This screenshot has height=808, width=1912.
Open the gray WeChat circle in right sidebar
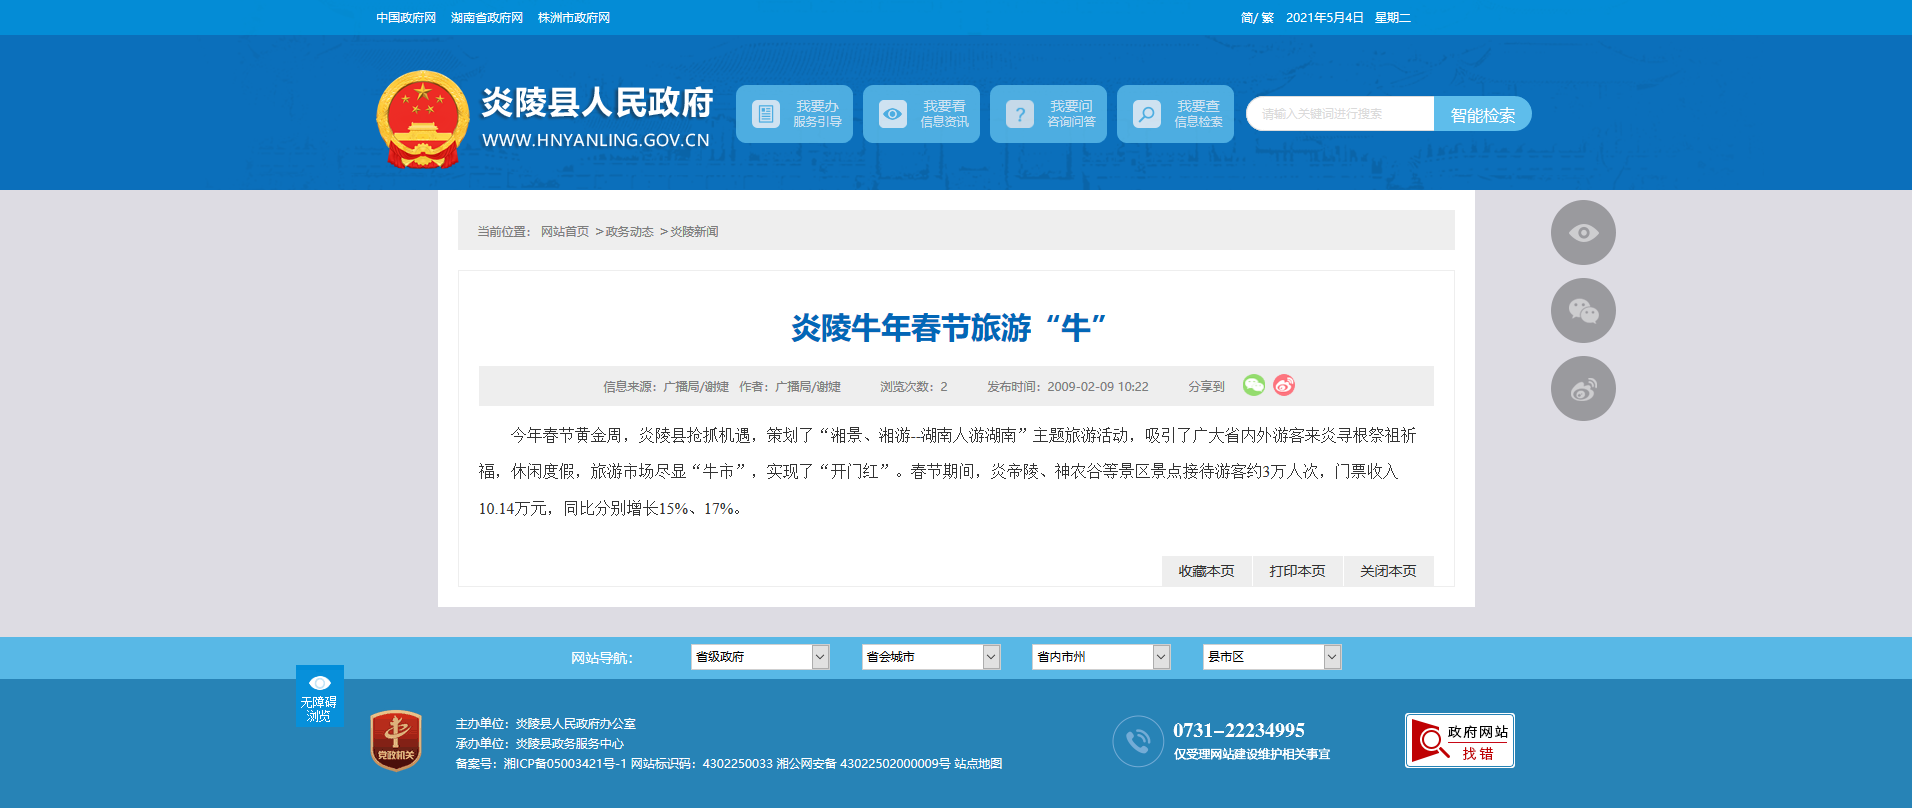(x=1582, y=311)
